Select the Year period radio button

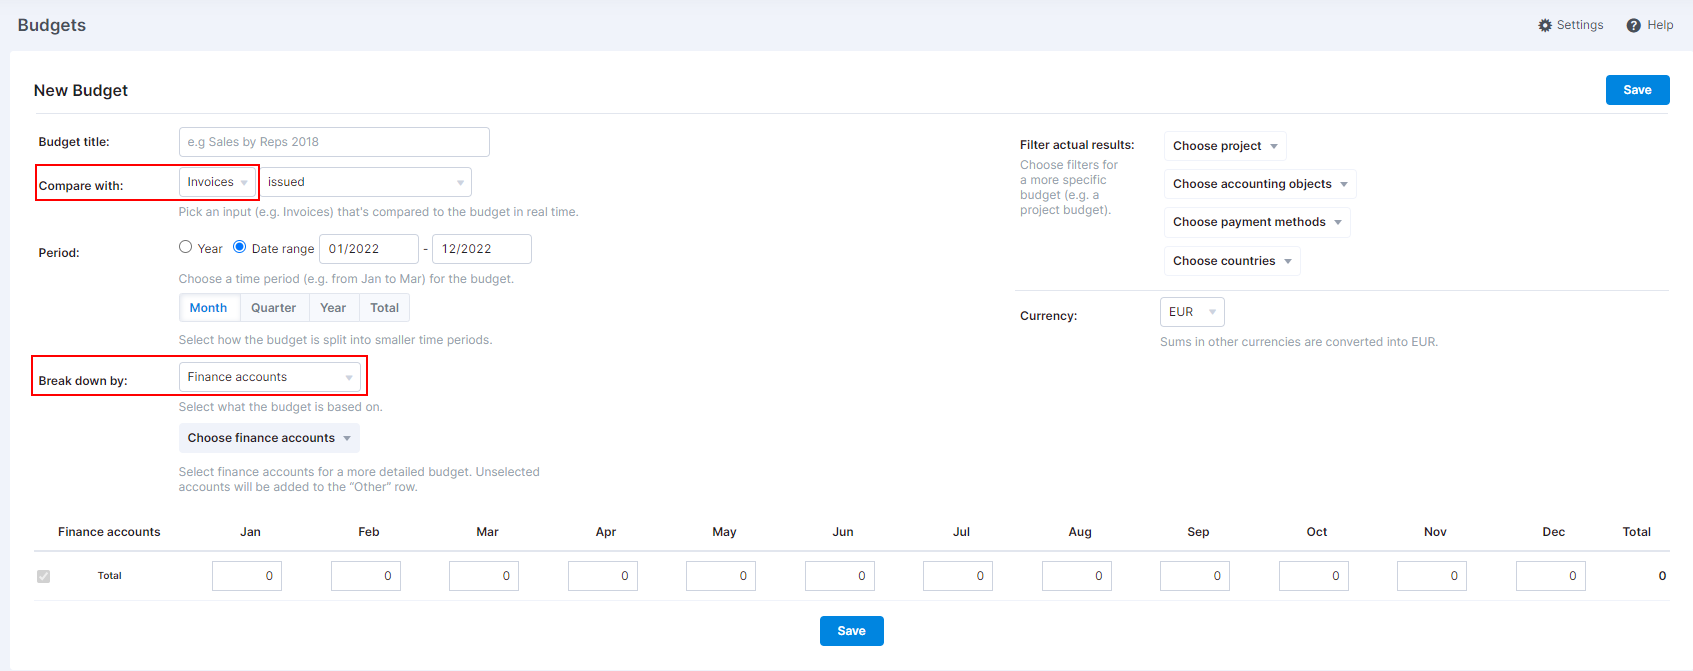[x=185, y=247]
